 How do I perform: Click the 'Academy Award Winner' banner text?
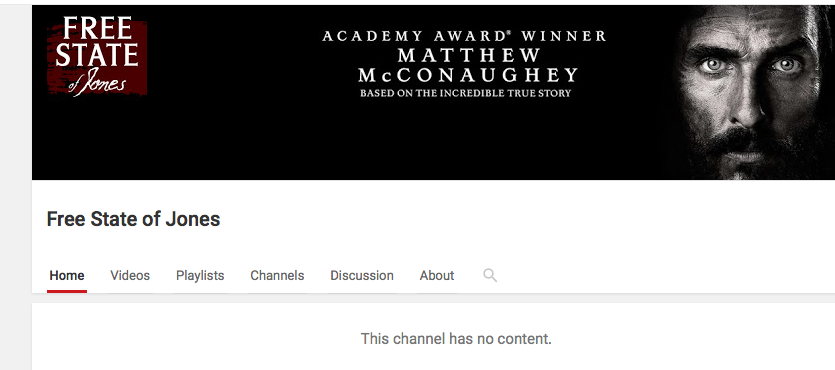point(464,36)
